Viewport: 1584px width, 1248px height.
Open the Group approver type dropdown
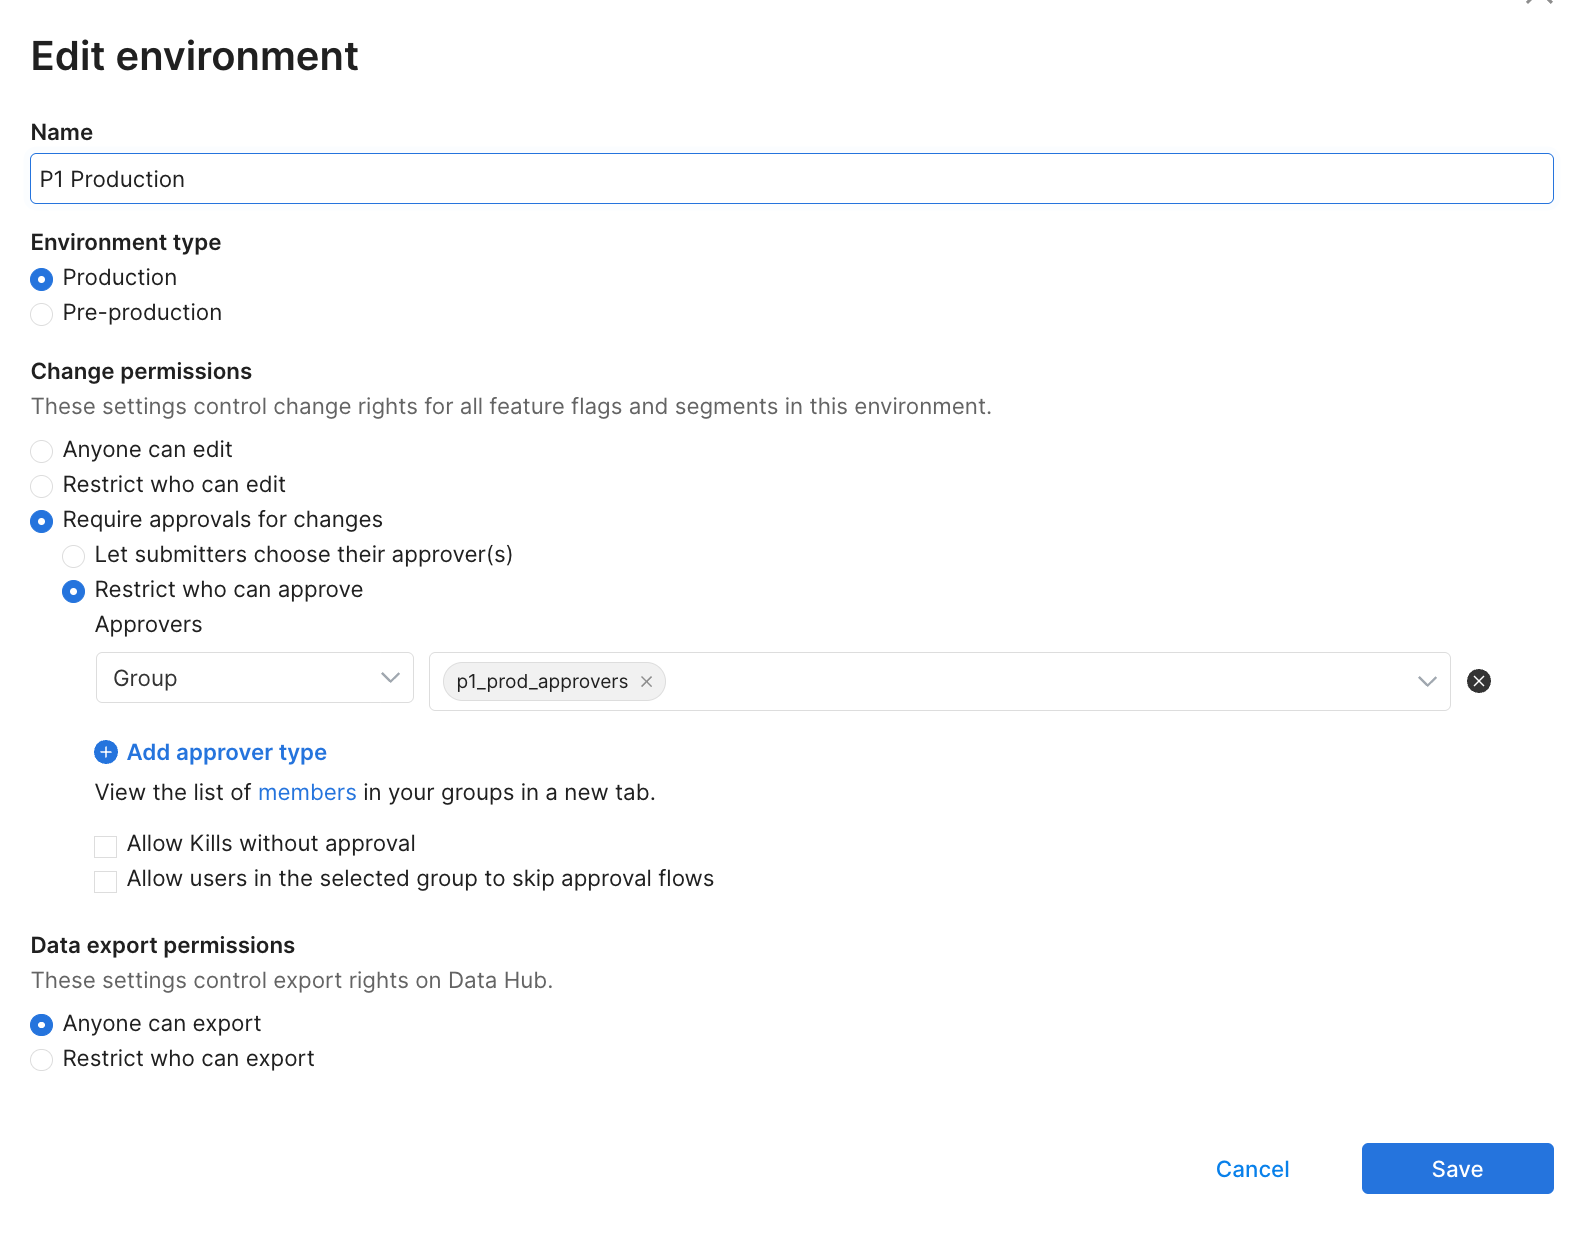click(x=254, y=678)
